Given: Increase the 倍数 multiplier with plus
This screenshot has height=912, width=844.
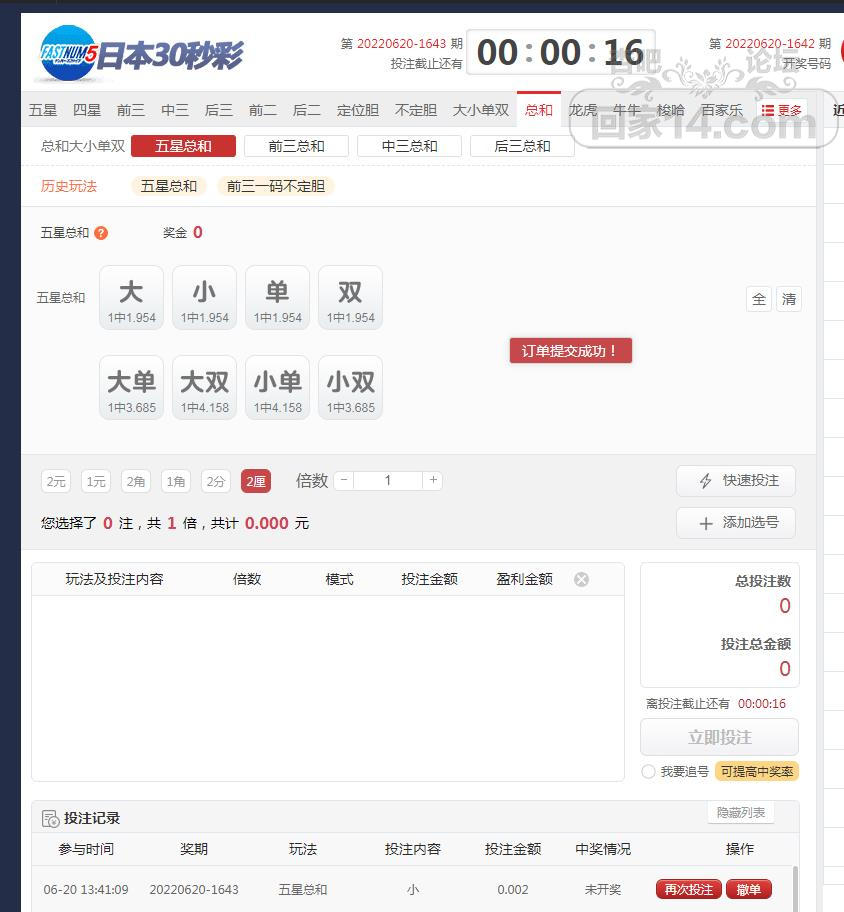Looking at the screenshot, I should (x=433, y=480).
